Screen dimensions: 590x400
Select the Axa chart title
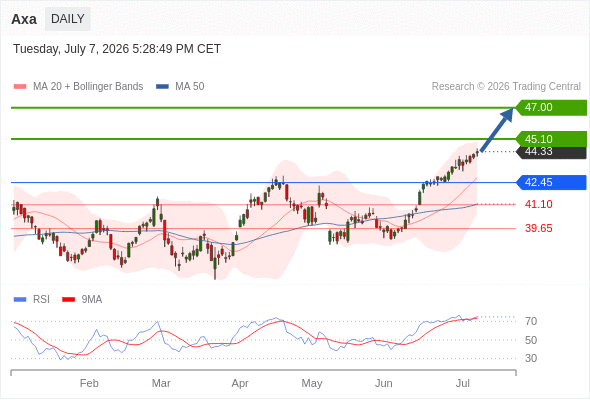tap(24, 19)
